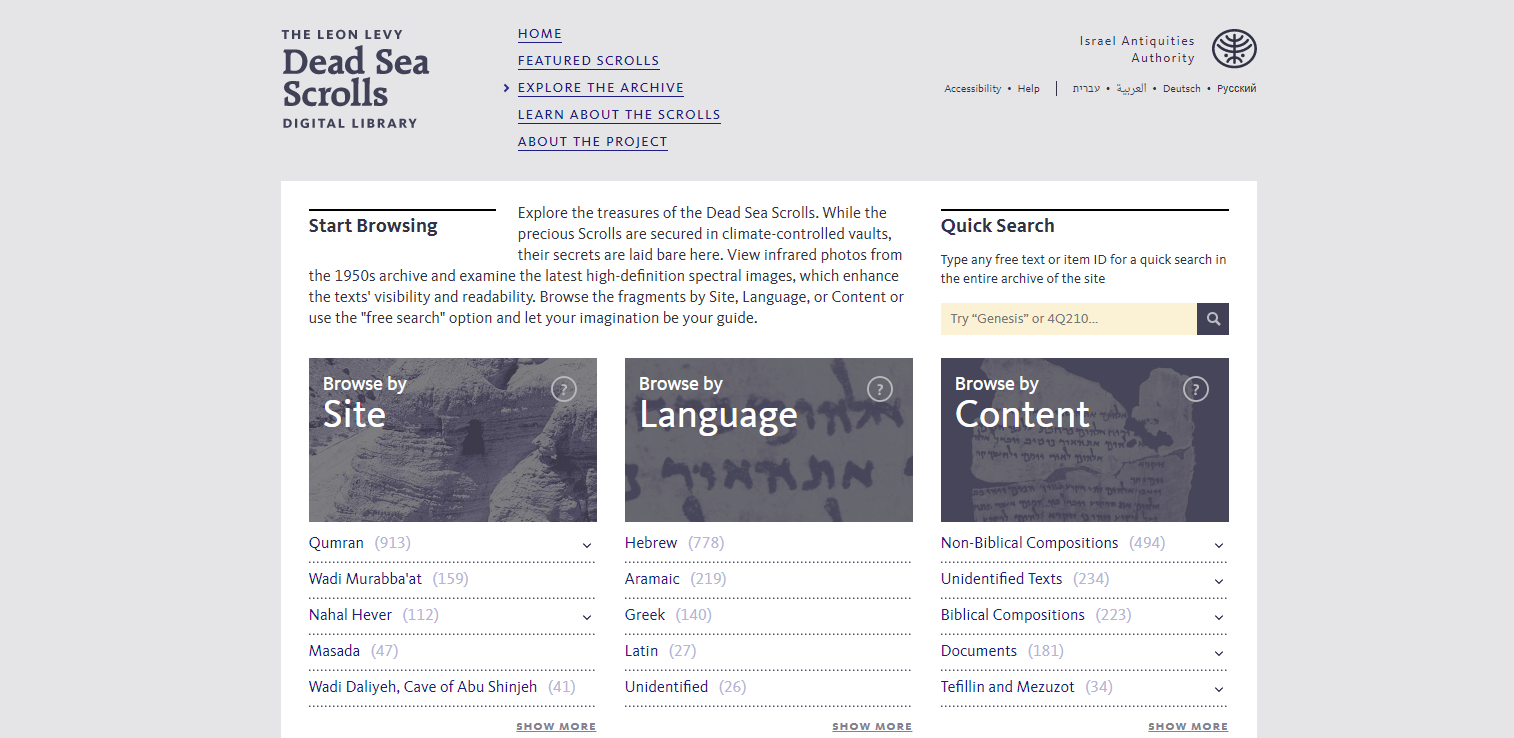Viewport: 1514px width, 738px height.
Task: Open help icon on Browse by Language
Action: (x=880, y=389)
